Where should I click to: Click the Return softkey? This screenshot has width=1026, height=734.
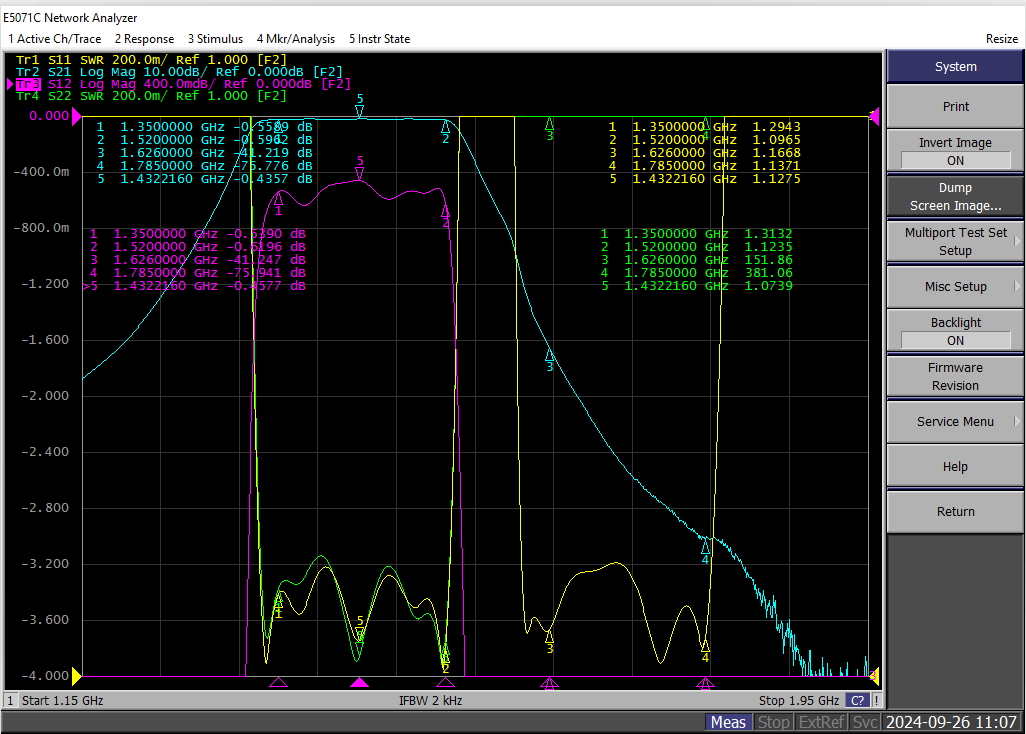coord(955,512)
